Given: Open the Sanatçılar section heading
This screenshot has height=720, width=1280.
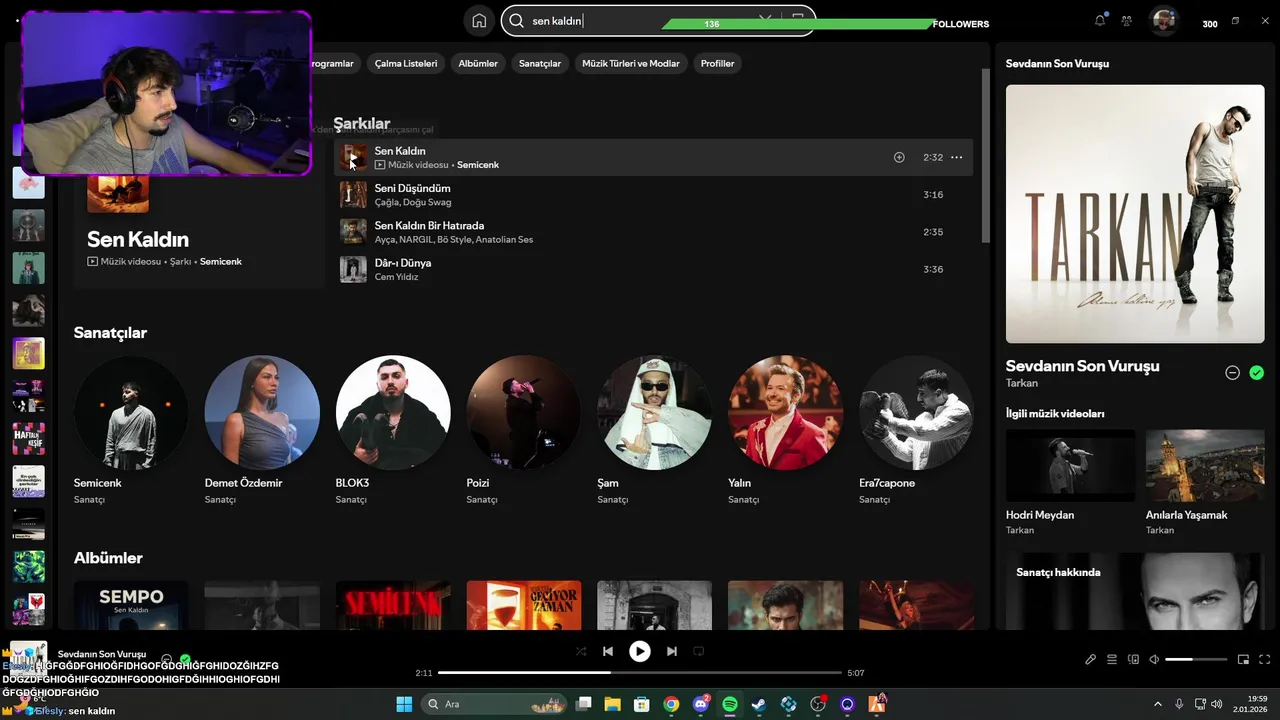Looking at the screenshot, I should coord(110,333).
